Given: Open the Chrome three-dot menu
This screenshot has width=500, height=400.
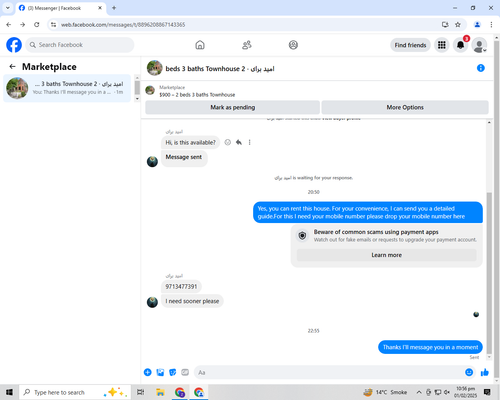Looking at the screenshot, I should click(x=491, y=25).
